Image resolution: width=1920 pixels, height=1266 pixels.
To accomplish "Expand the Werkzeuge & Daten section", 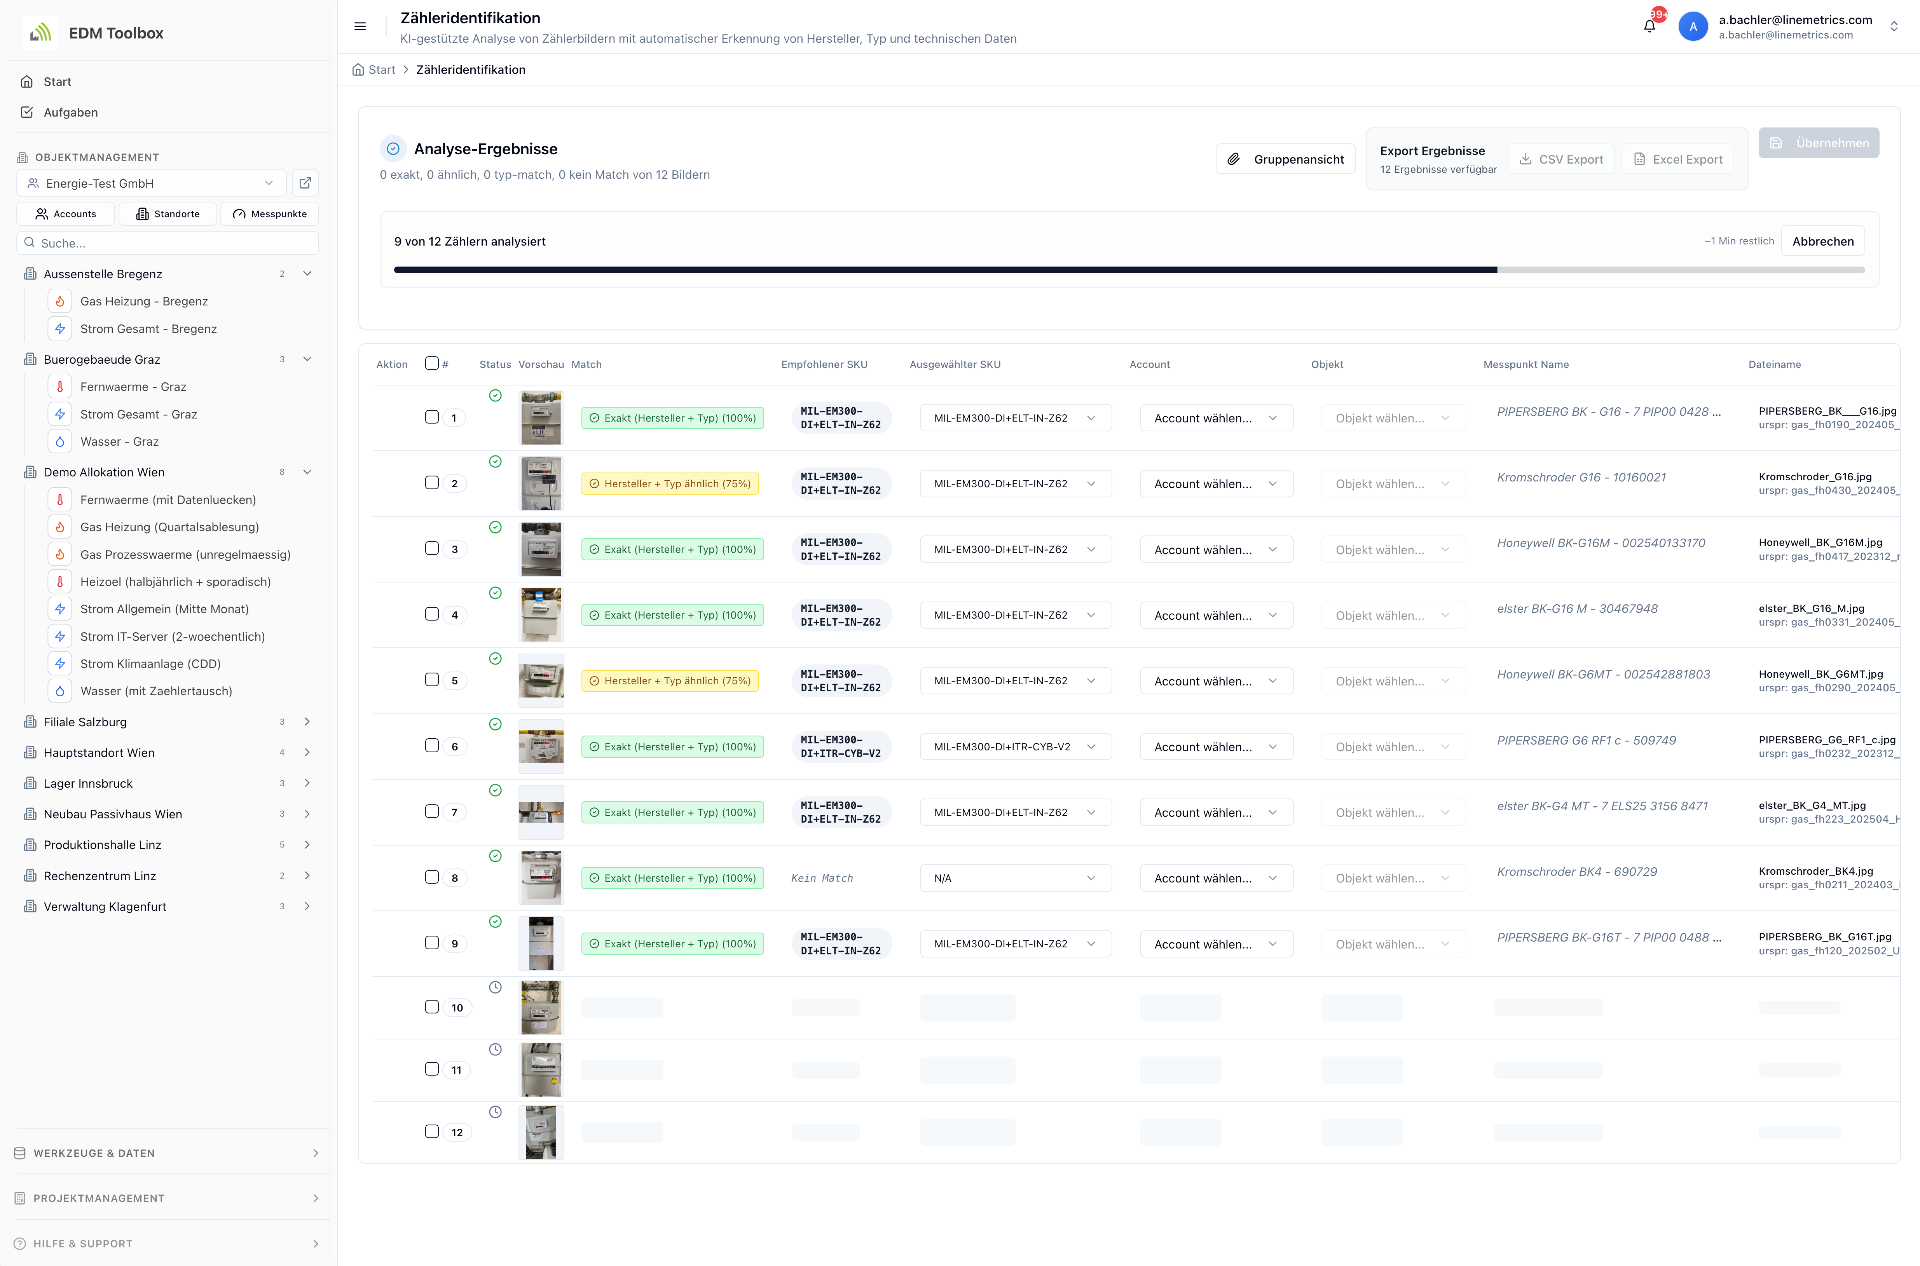I will (167, 1153).
